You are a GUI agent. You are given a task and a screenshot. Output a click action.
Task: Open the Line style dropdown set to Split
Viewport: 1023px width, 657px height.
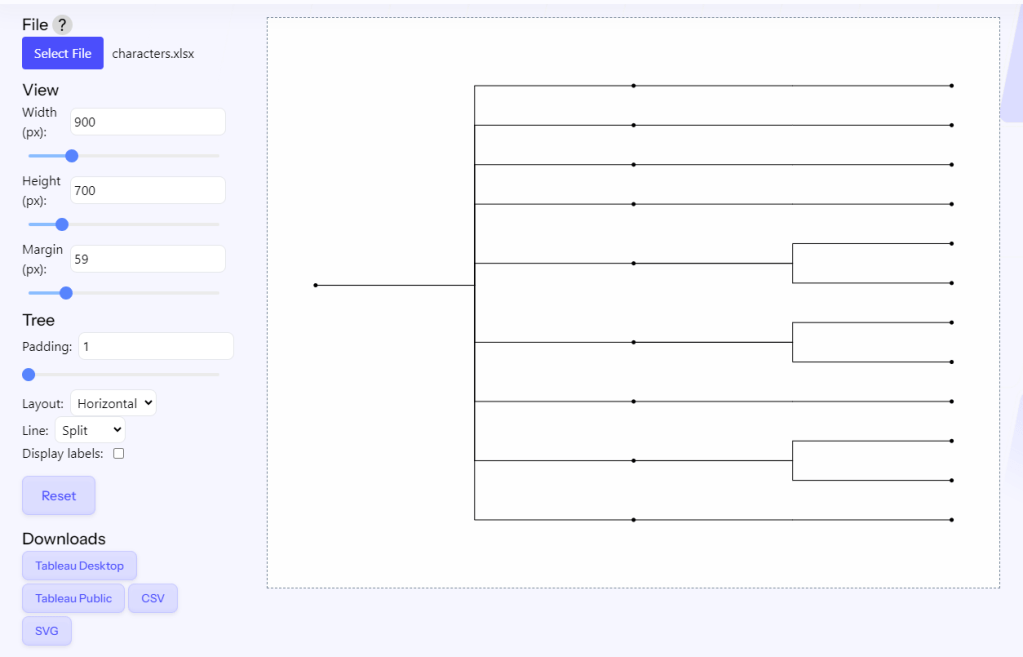pyautogui.click(x=89, y=430)
